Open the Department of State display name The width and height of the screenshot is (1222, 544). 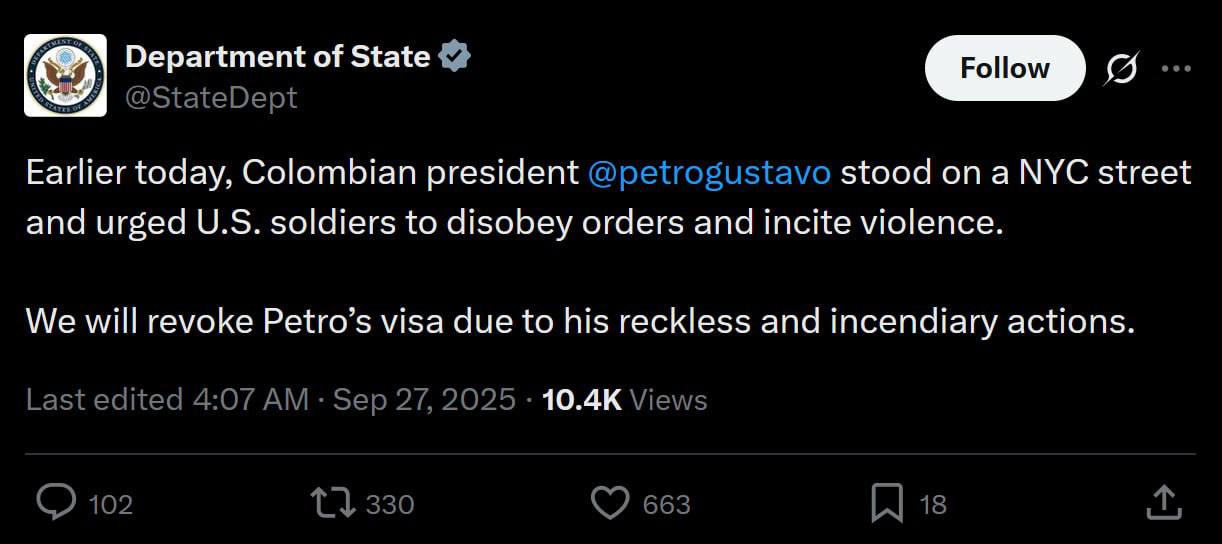click(277, 57)
